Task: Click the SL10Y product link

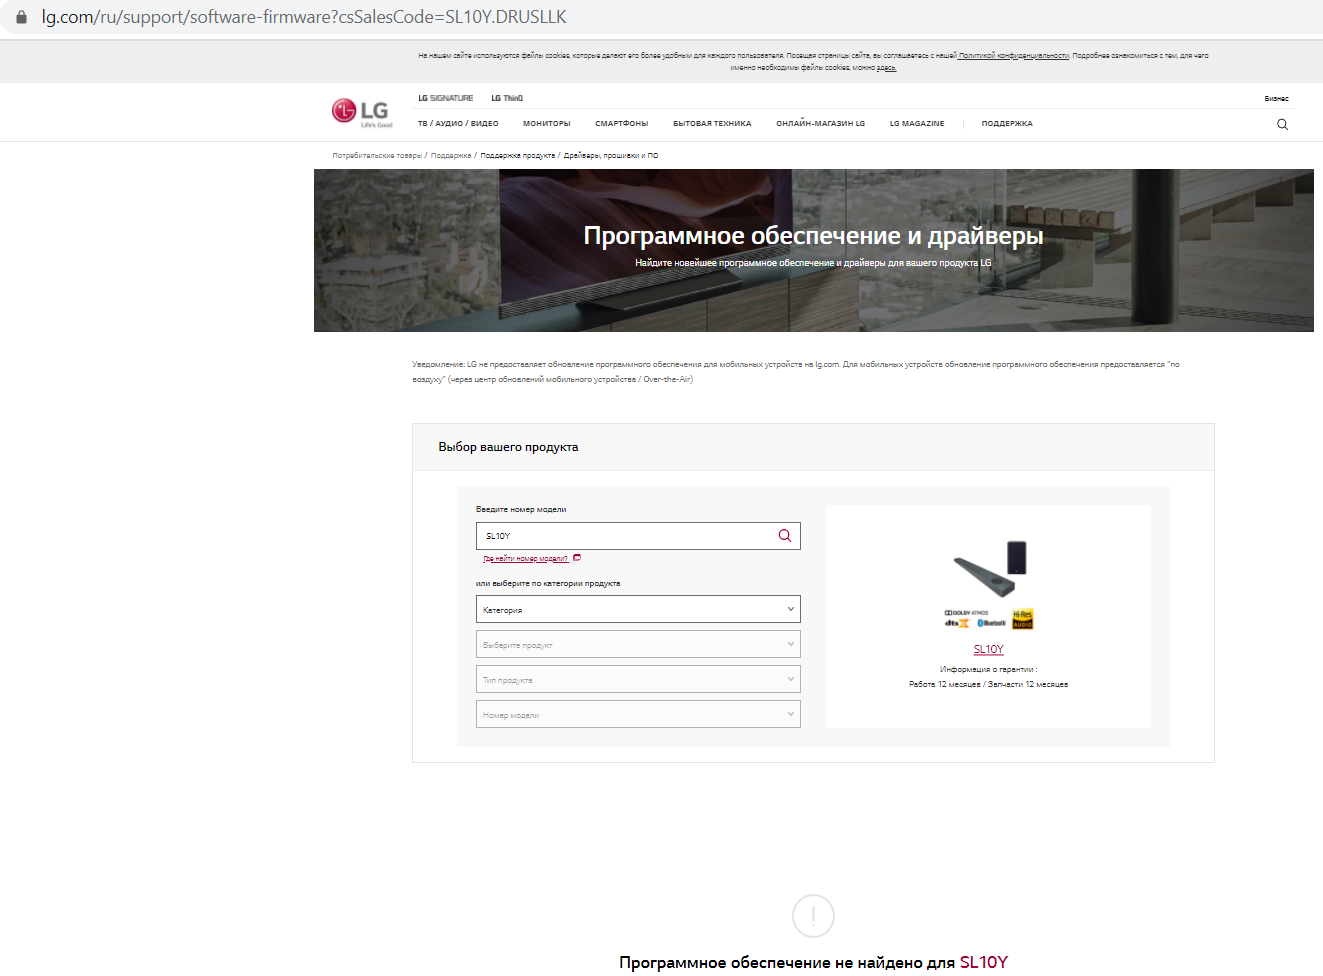Action: [x=988, y=649]
